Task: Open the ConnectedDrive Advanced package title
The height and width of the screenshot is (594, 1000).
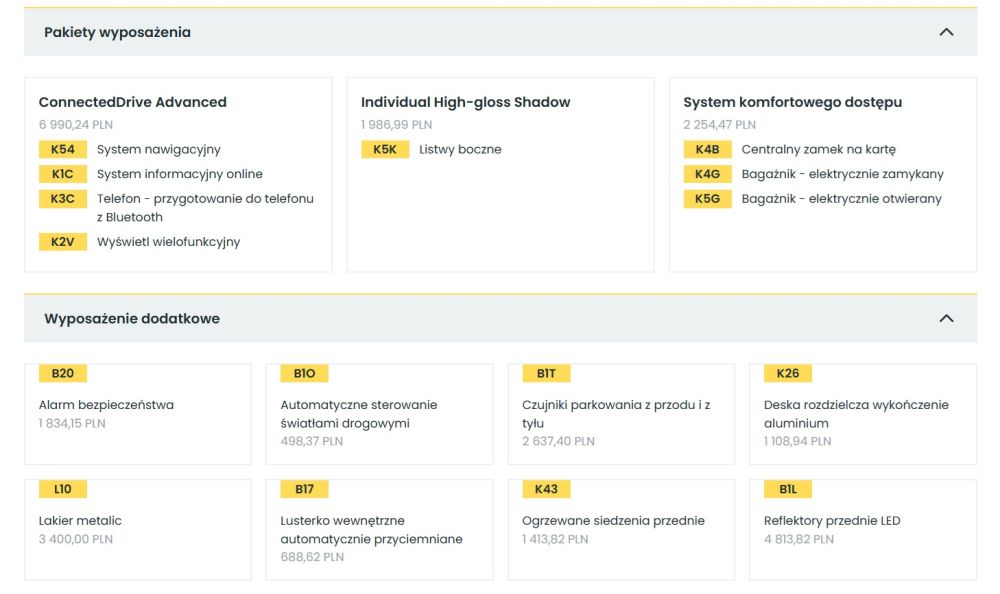Action: coord(133,102)
